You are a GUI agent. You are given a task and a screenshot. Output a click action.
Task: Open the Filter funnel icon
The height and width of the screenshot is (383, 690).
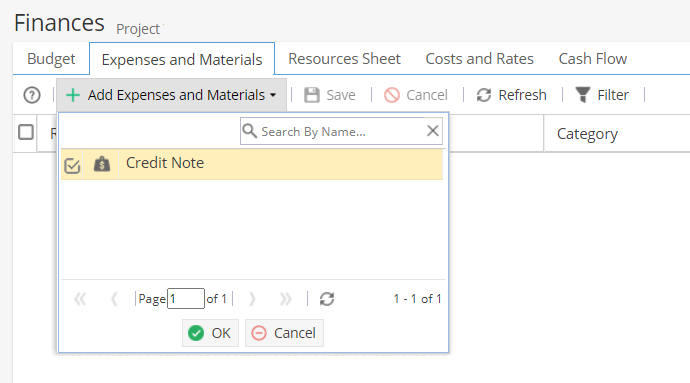[x=583, y=95]
